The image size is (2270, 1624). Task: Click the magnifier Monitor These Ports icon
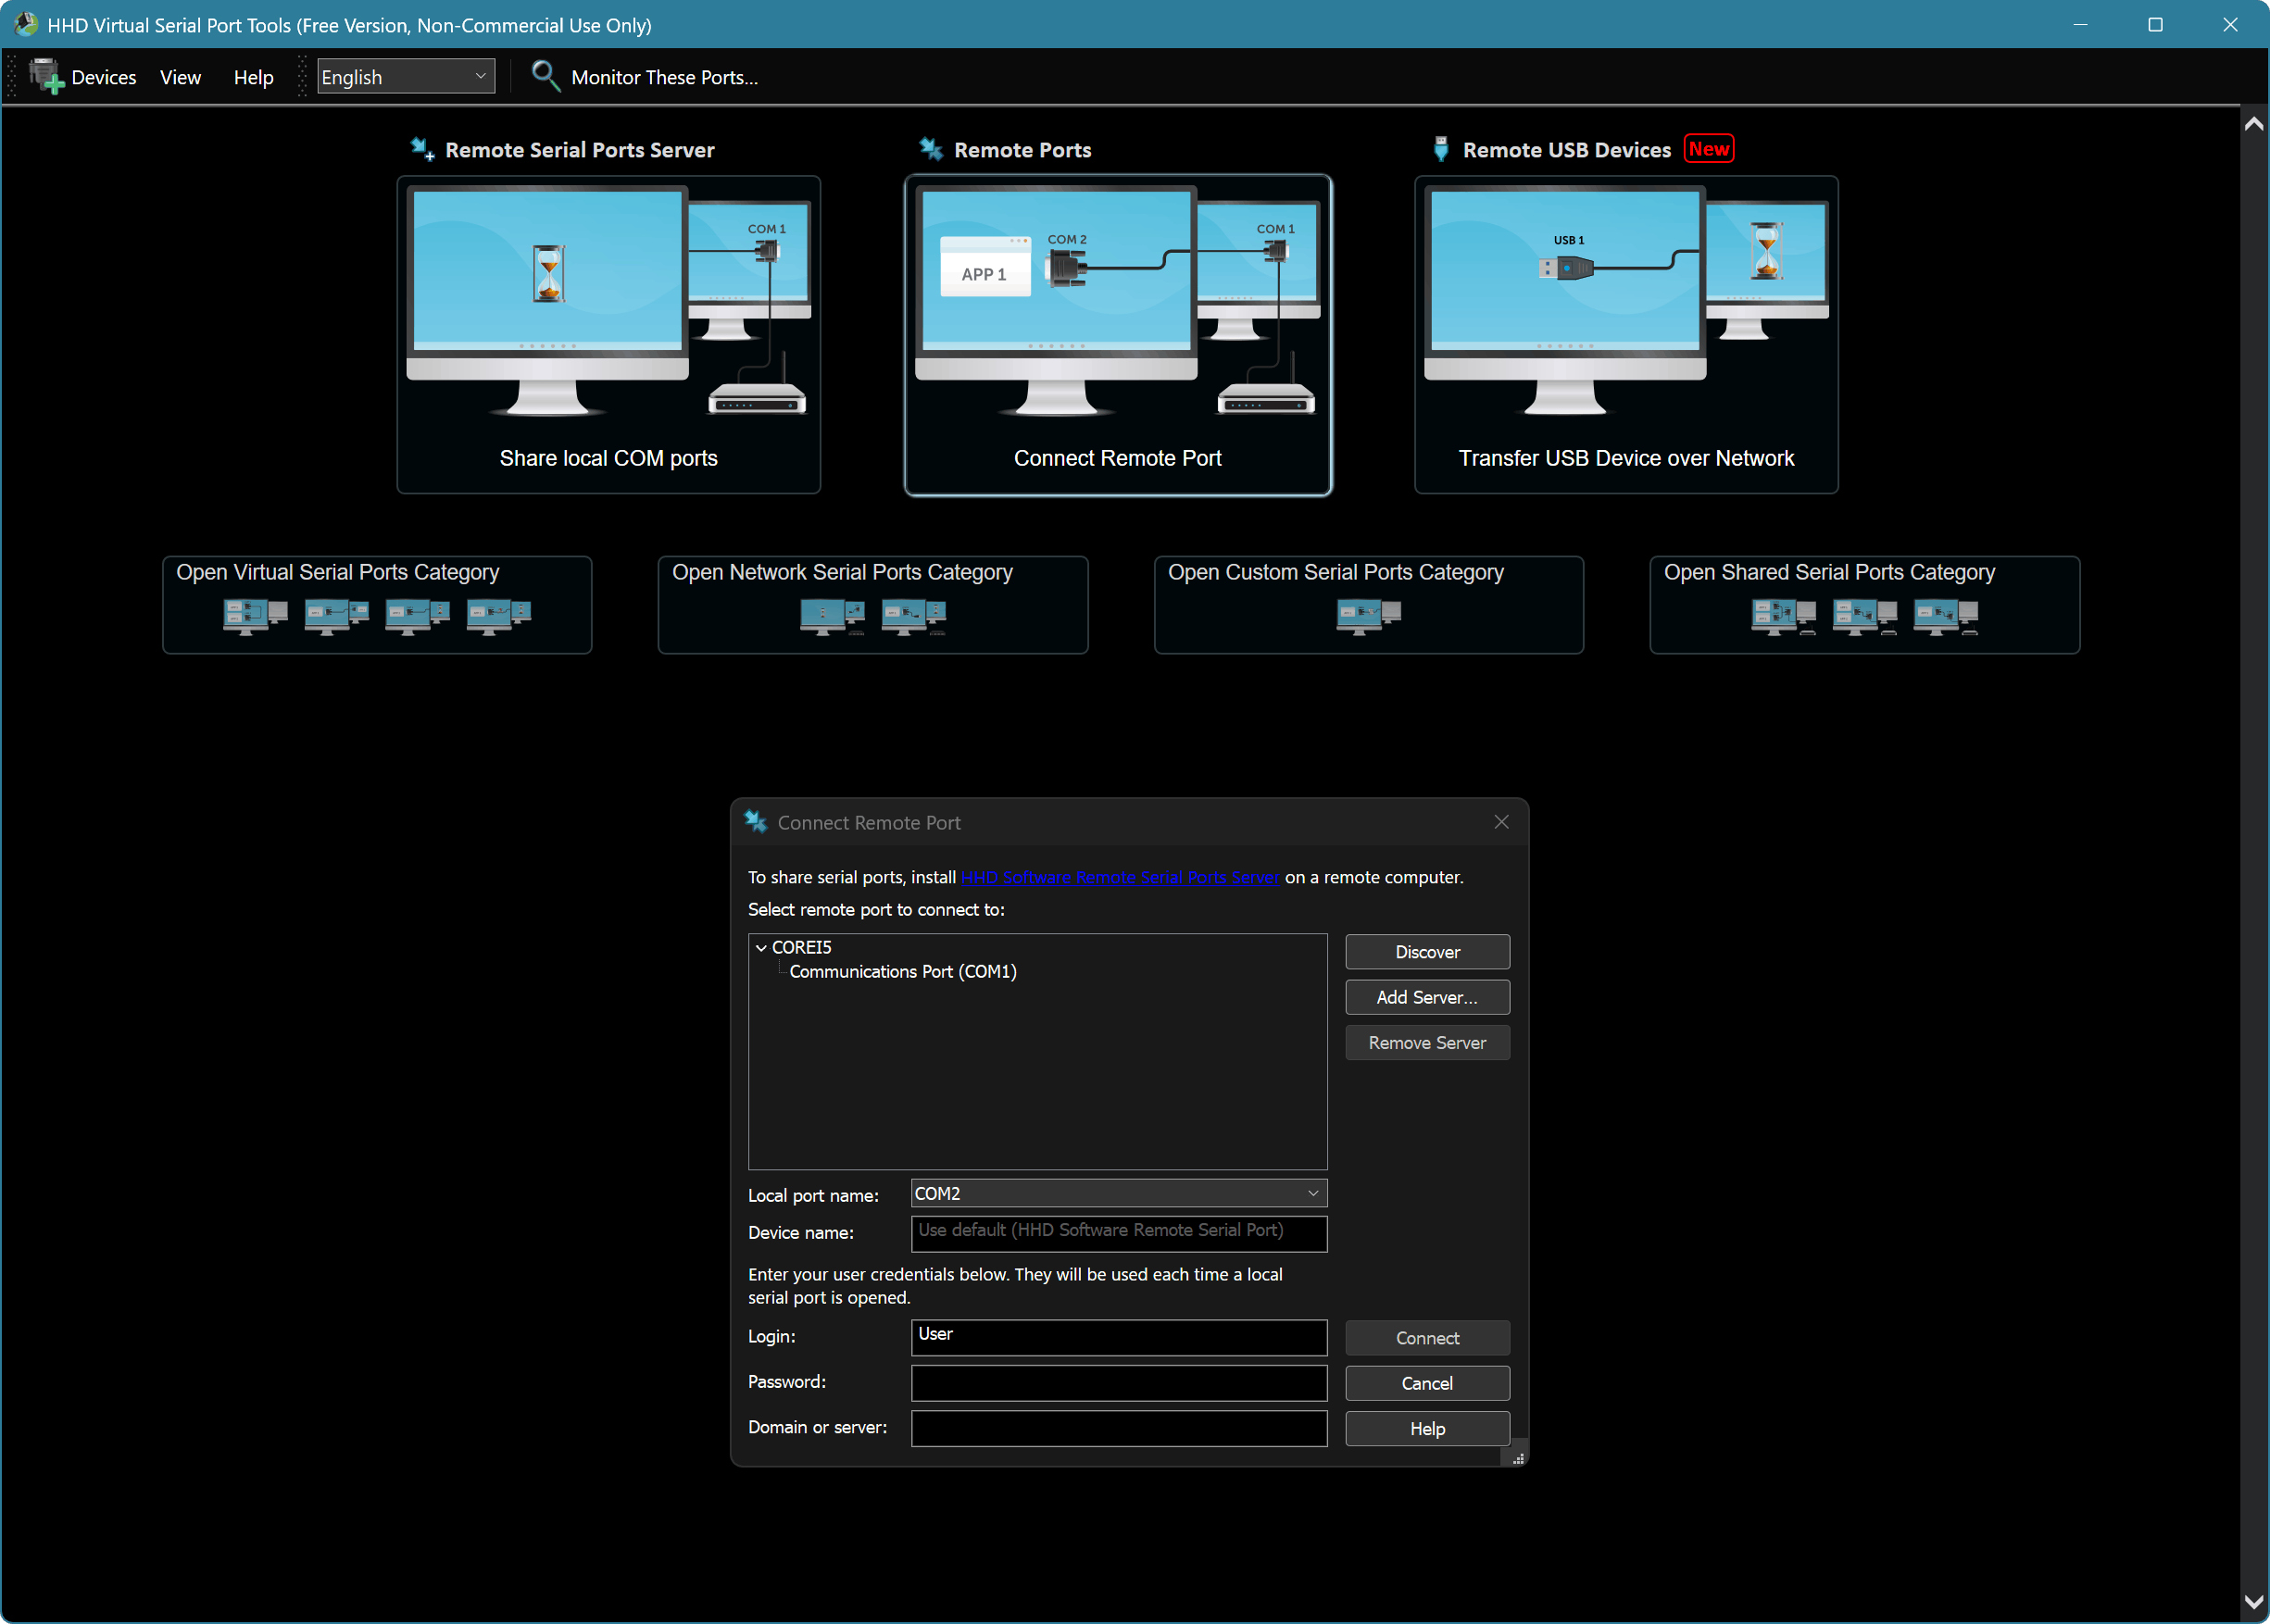[x=545, y=76]
